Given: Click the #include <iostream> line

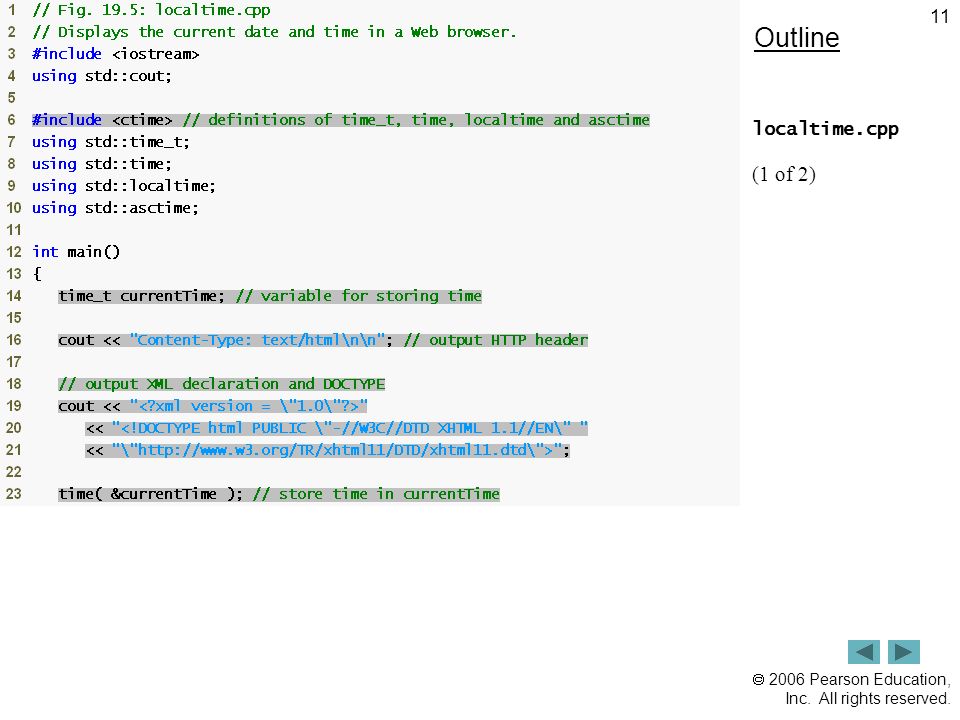Looking at the screenshot, I should pyautogui.click(x=116, y=54).
